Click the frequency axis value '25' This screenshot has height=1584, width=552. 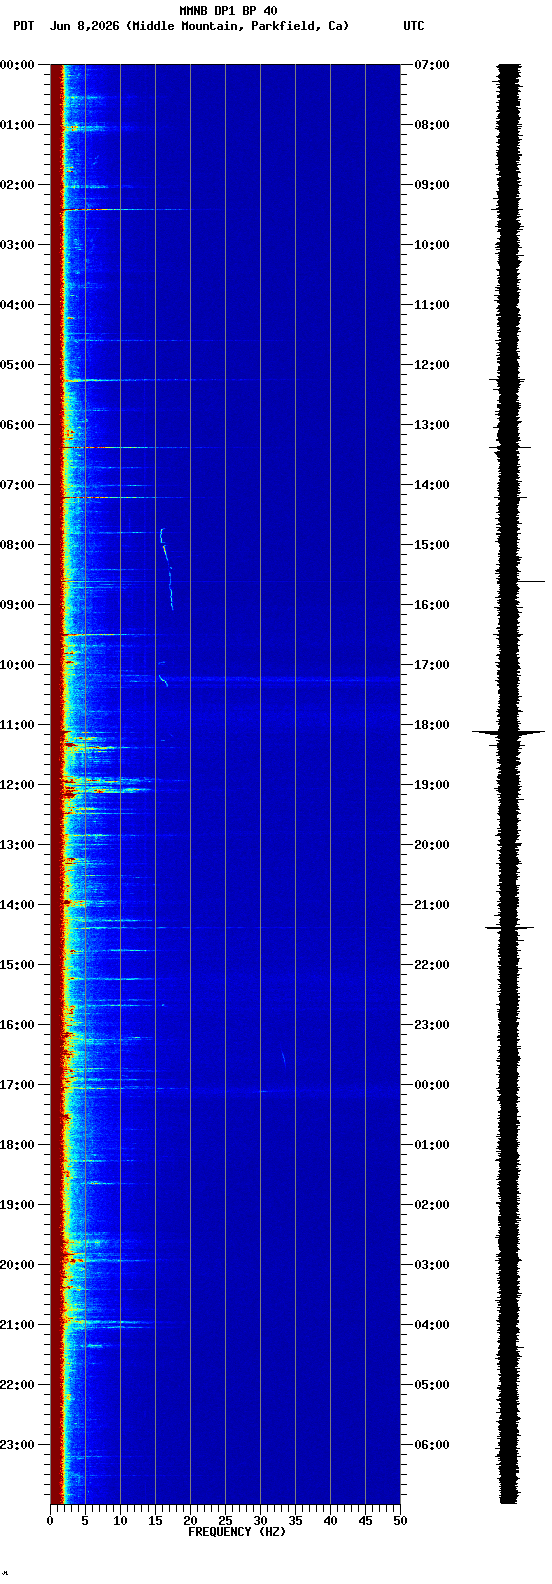(x=225, y=1521)
